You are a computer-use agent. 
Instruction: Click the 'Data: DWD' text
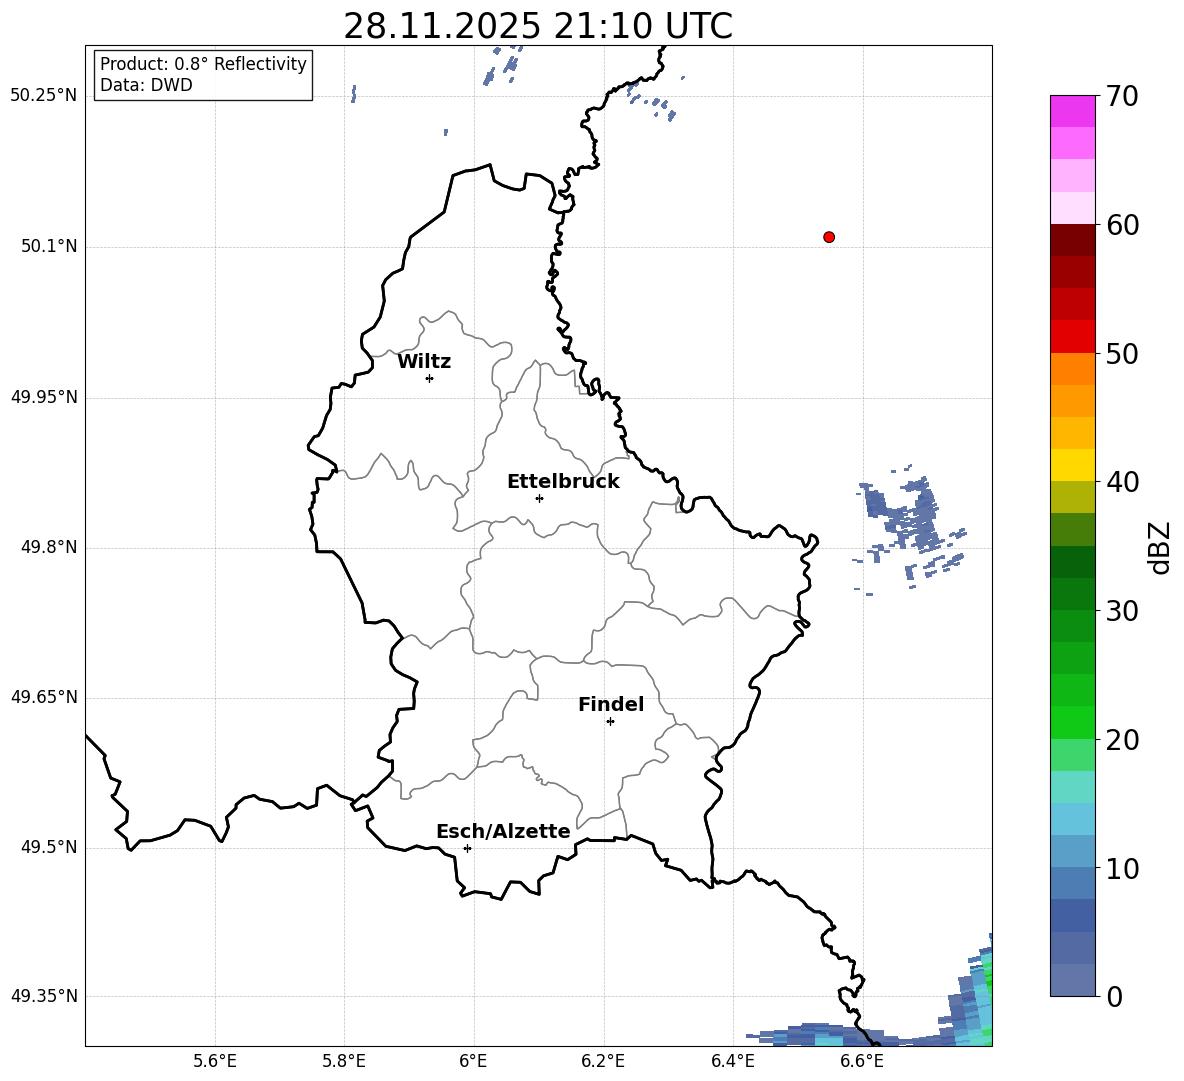pos(146,85)
